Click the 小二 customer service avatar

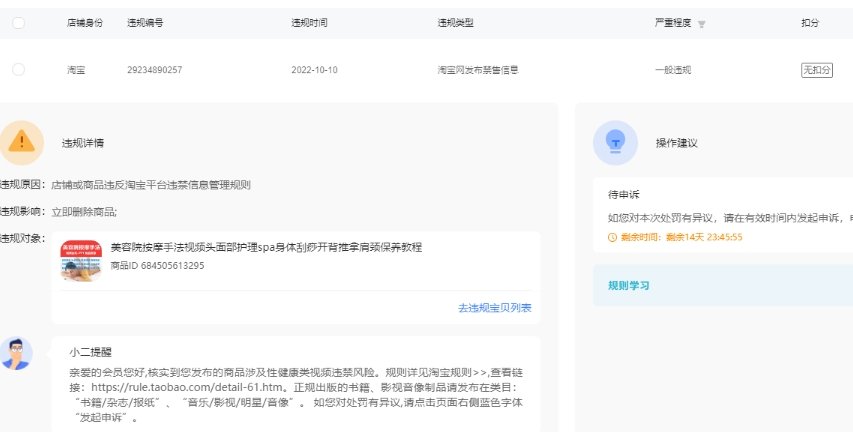pos(16,353)
